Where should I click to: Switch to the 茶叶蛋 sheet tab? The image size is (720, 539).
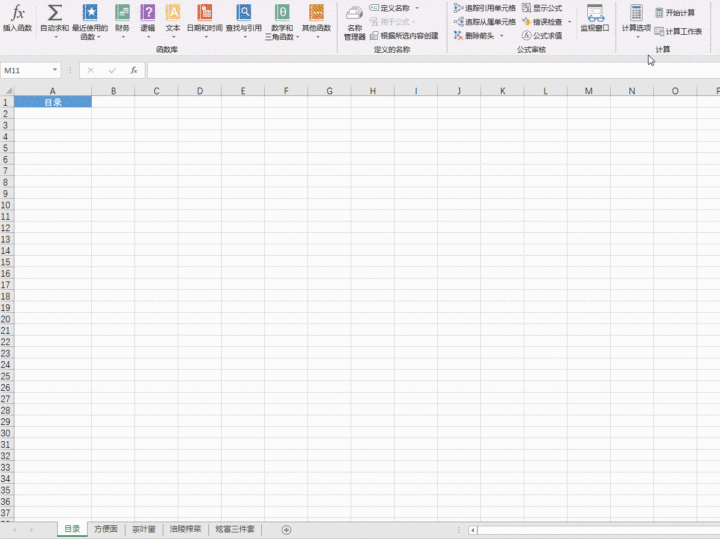click(x=144, y=529)
